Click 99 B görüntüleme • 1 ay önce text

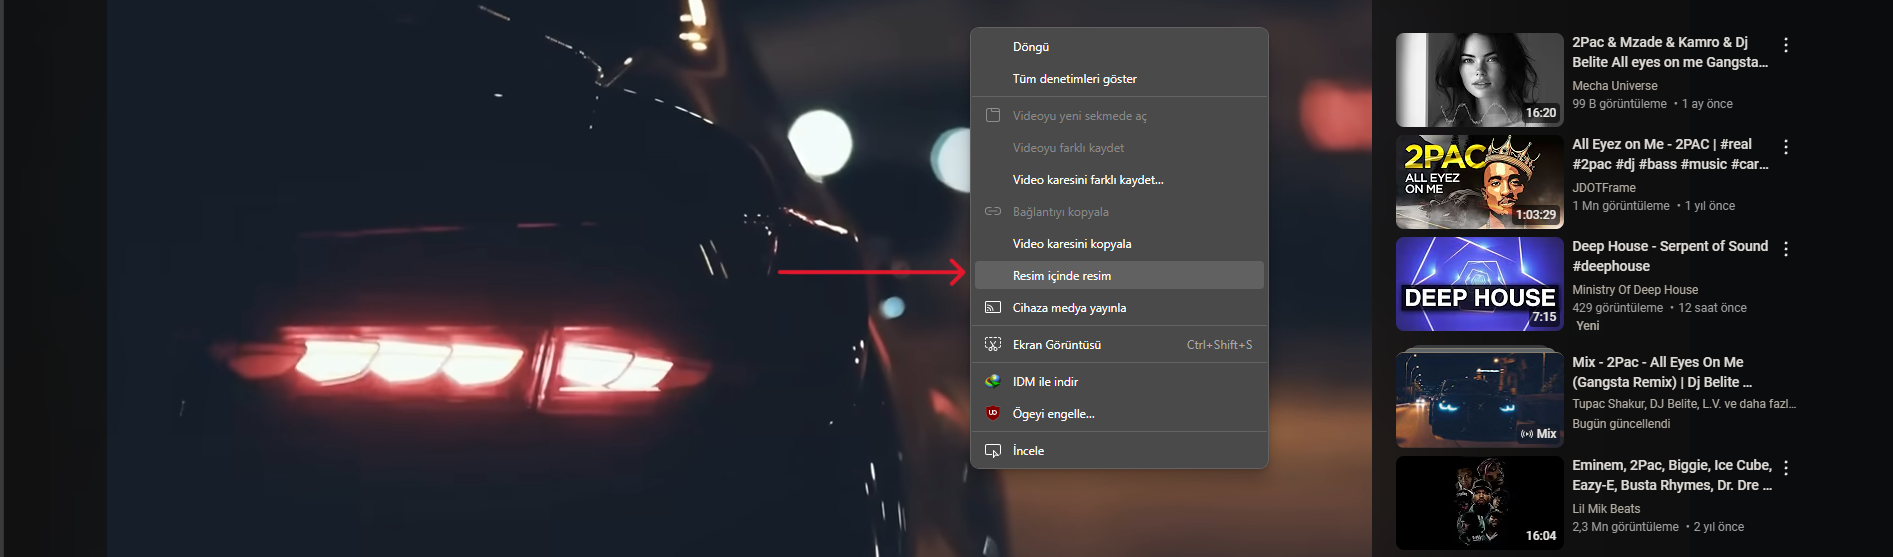(1652, 104)
